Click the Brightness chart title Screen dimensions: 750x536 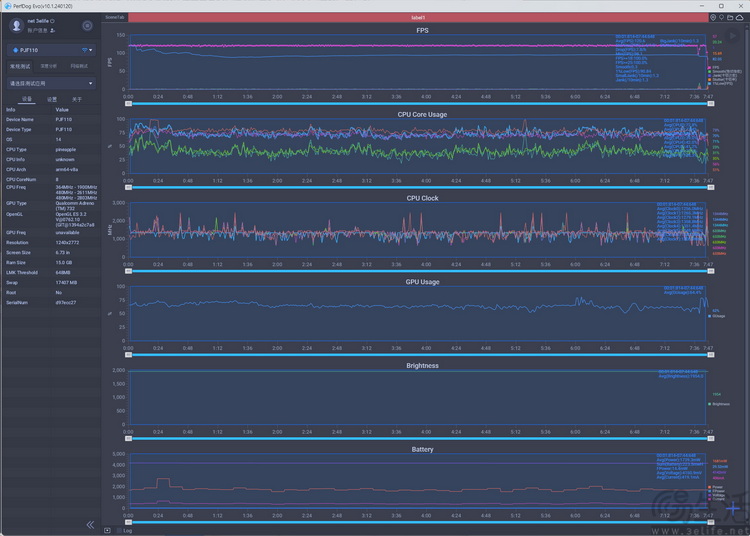pos(422,365)
